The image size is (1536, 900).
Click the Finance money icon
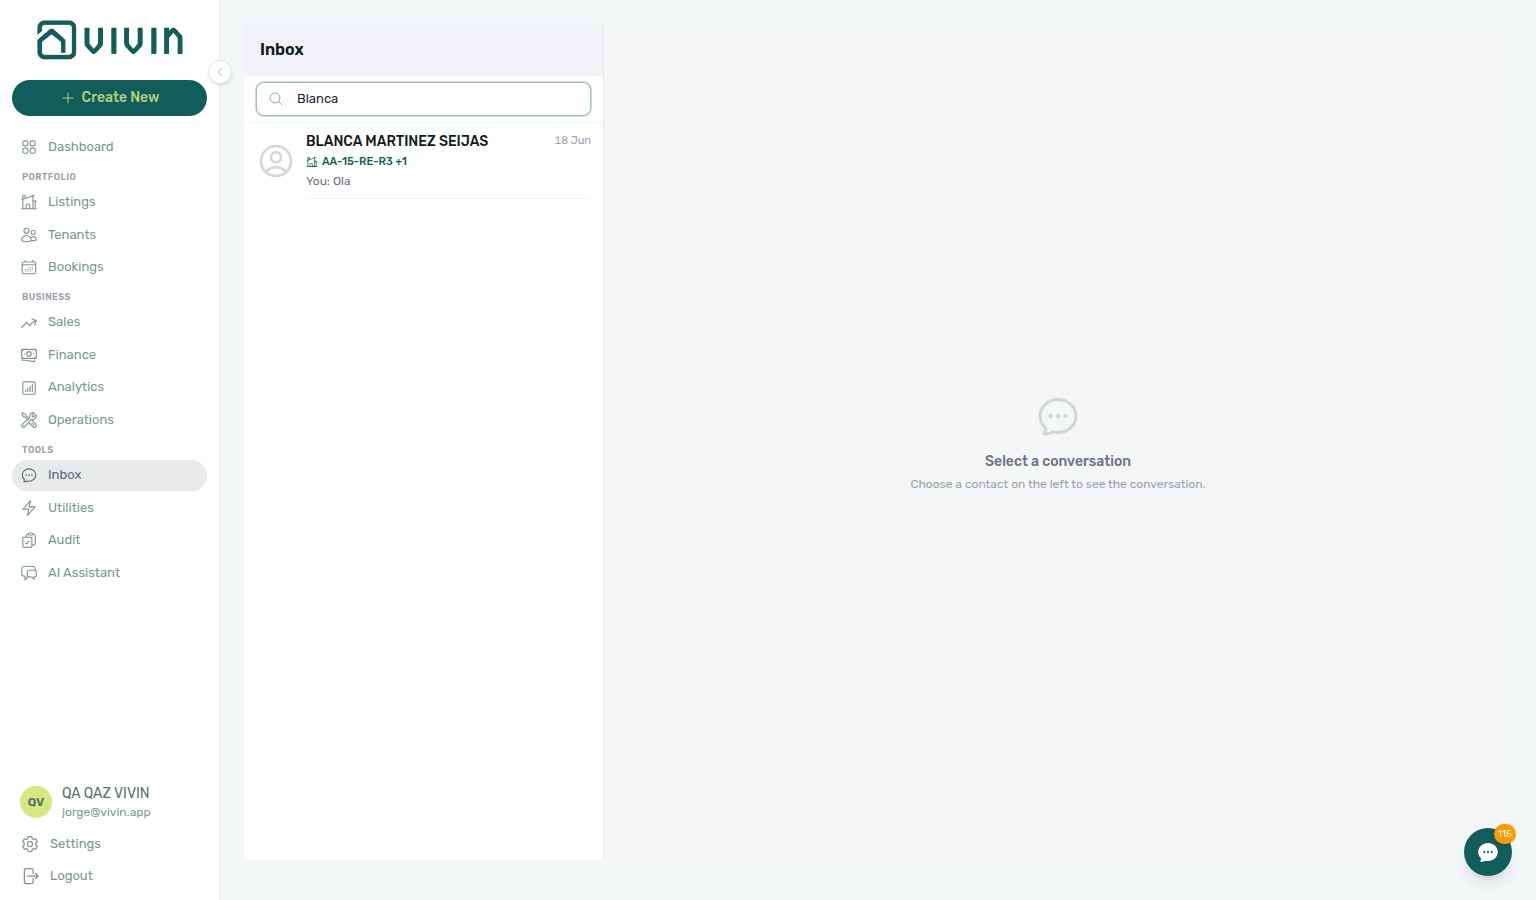pos(29,355)
